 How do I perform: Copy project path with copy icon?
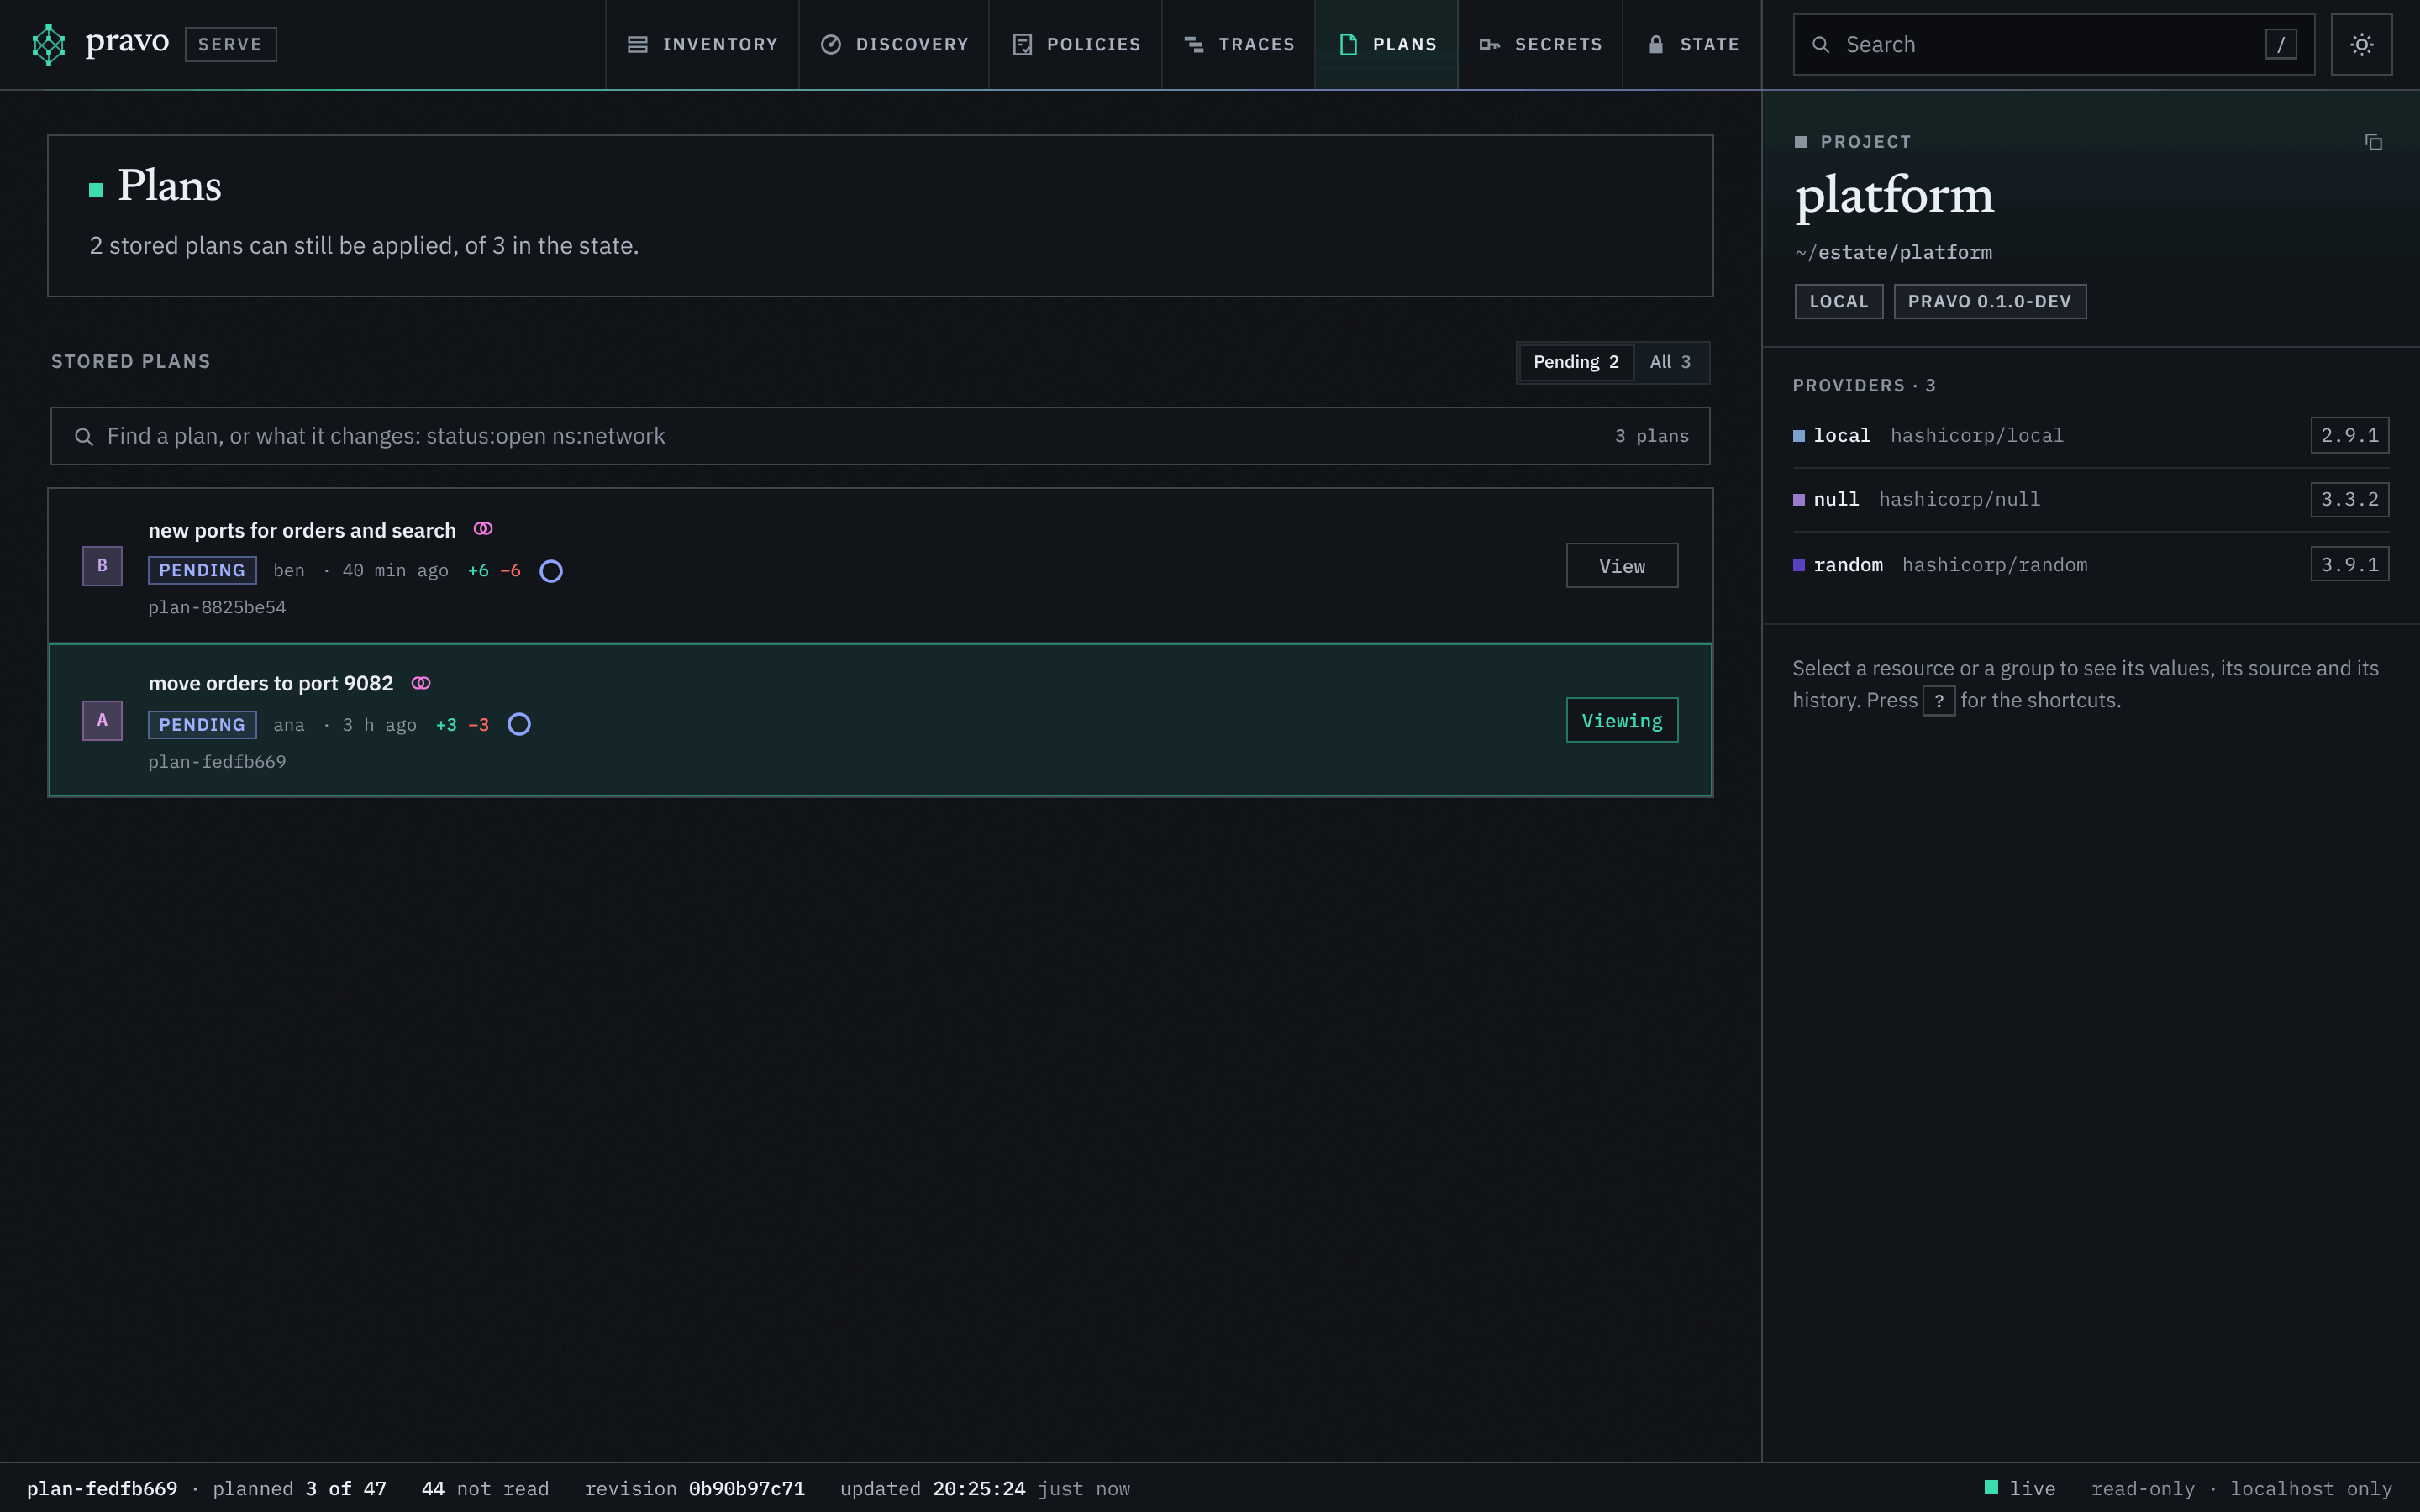click(2373, 142)
